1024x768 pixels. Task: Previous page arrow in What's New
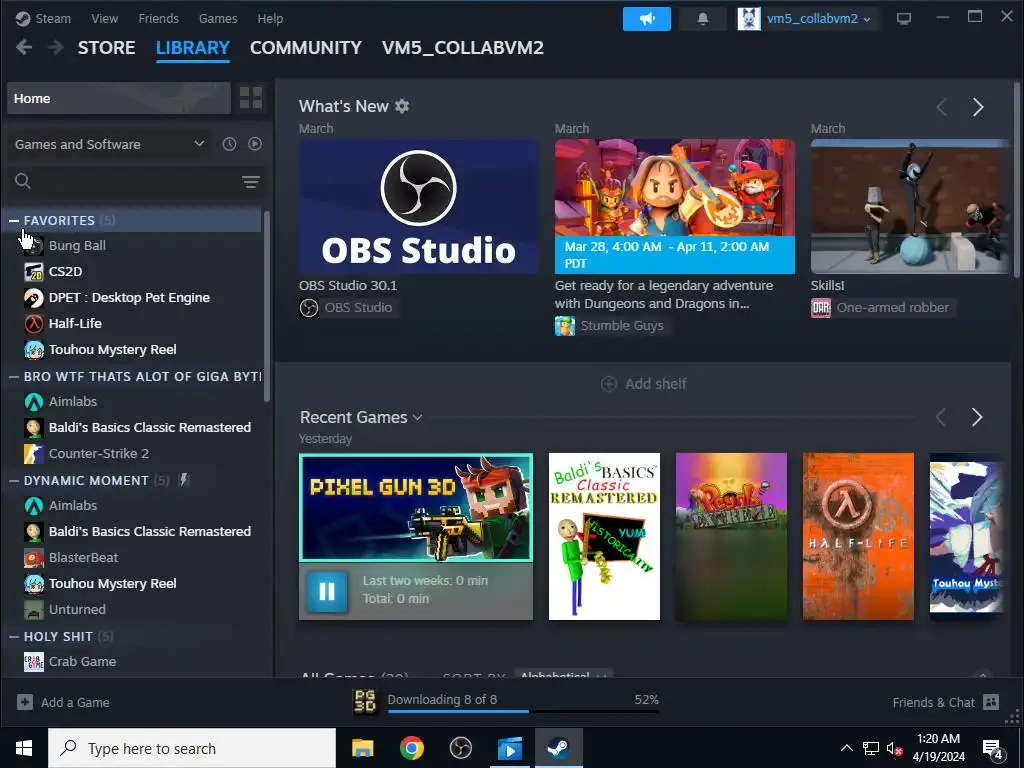(942, 107)
